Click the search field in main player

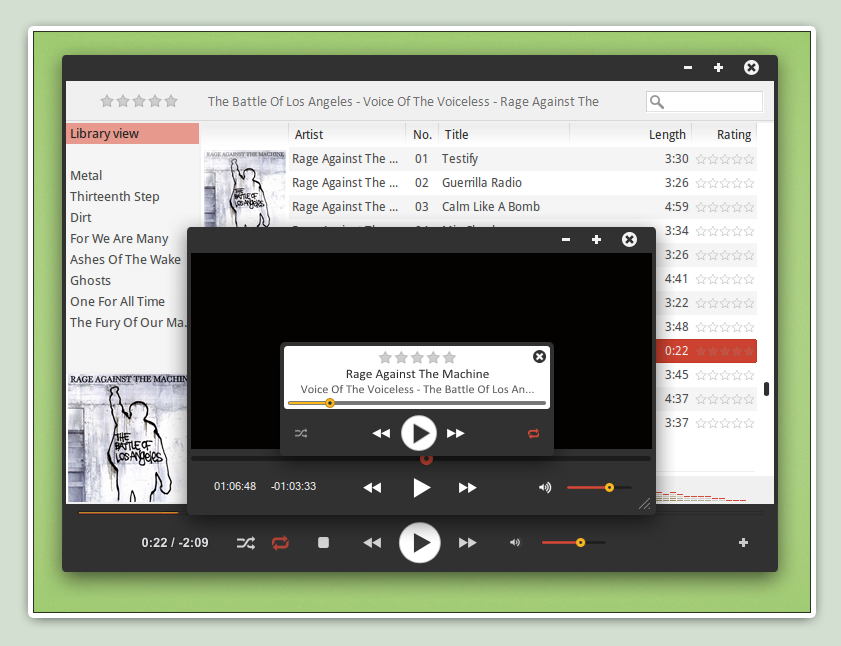[x=704, y=101]
